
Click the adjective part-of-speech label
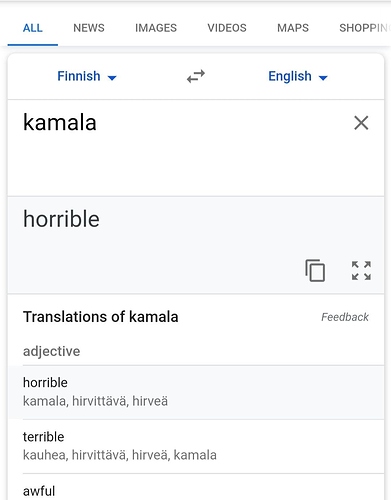[x=51, y=351]
